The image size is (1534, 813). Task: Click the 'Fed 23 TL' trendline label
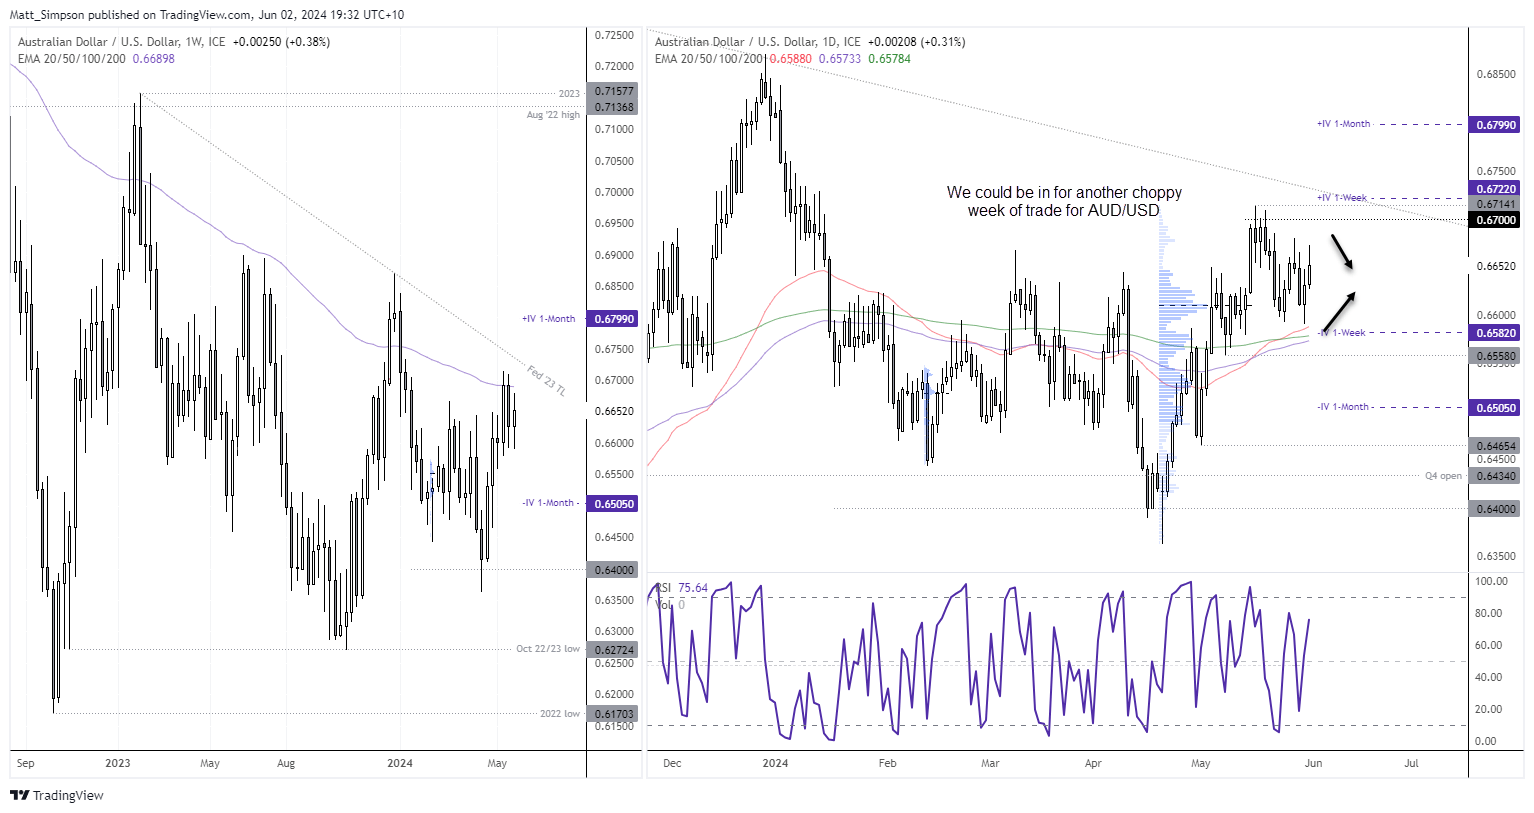(547, 381)
